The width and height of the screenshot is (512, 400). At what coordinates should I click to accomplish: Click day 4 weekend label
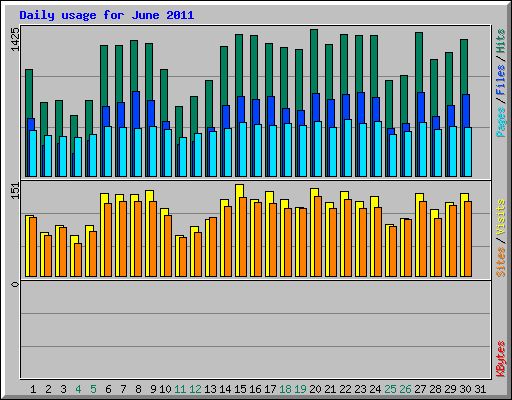pyautogui.click(x=78, y=389)
